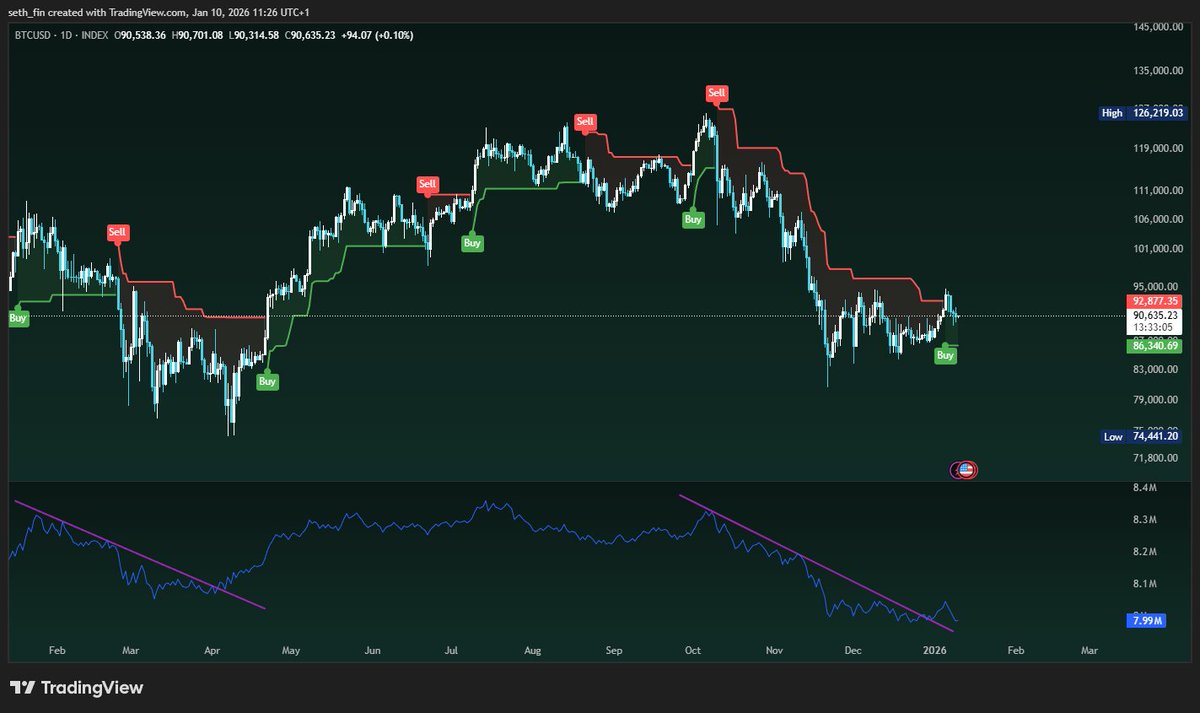1200x713 pixels.
Task: Select the Sell marker from early March
Action: point(117,231)
